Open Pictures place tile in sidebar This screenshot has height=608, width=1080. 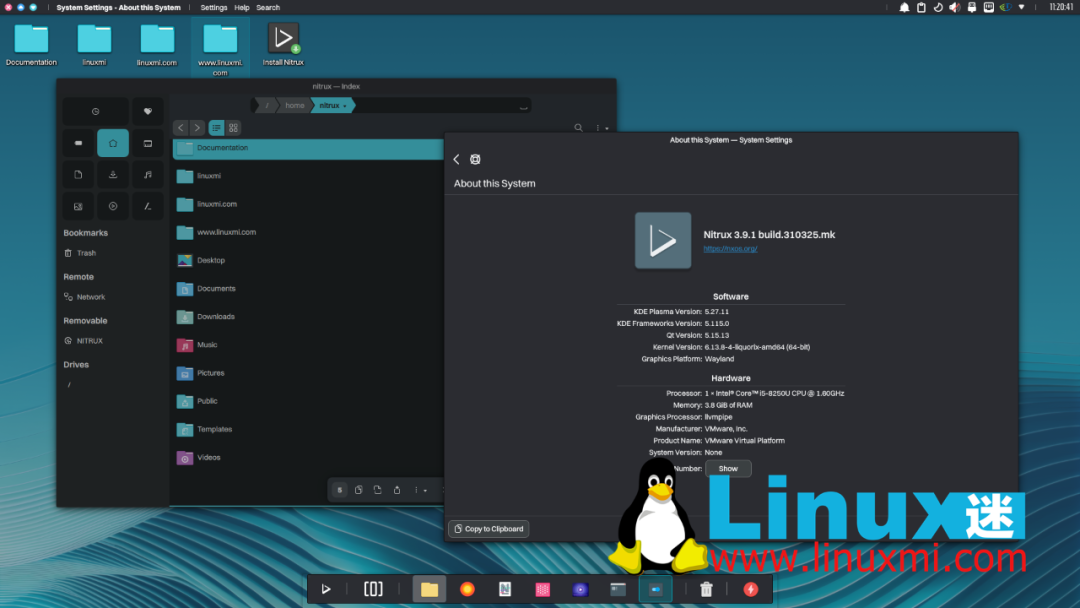[78, 206]
